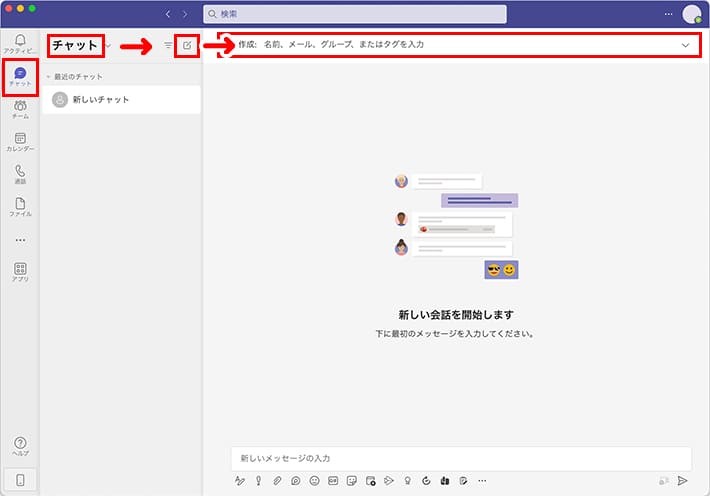Click the Stream arrow icon in compose toolbar

[389, 481]
